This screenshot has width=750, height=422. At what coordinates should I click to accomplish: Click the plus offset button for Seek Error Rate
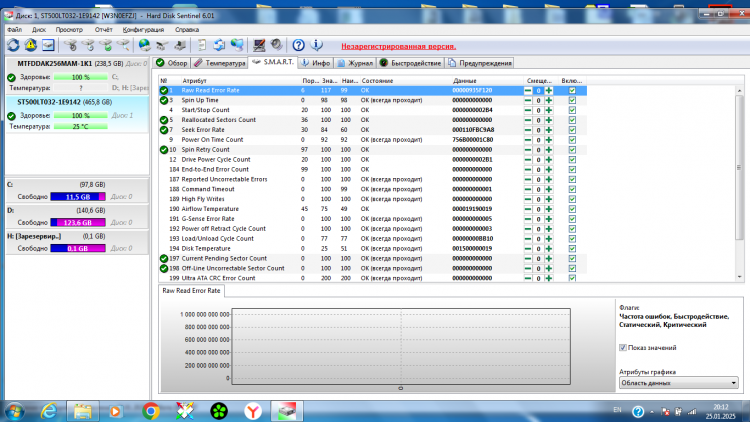coord(549,130)
